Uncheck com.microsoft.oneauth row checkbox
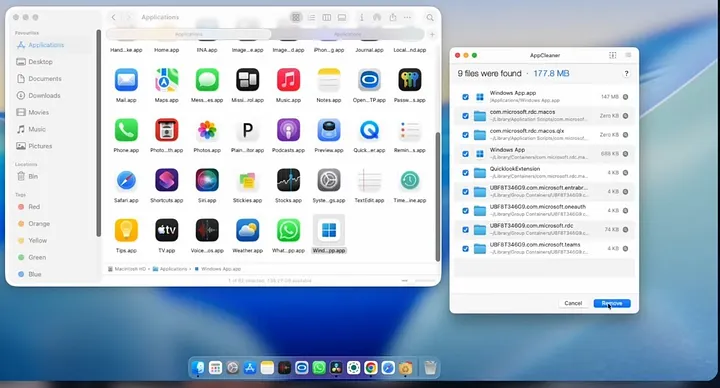 [x=465, y=210]
